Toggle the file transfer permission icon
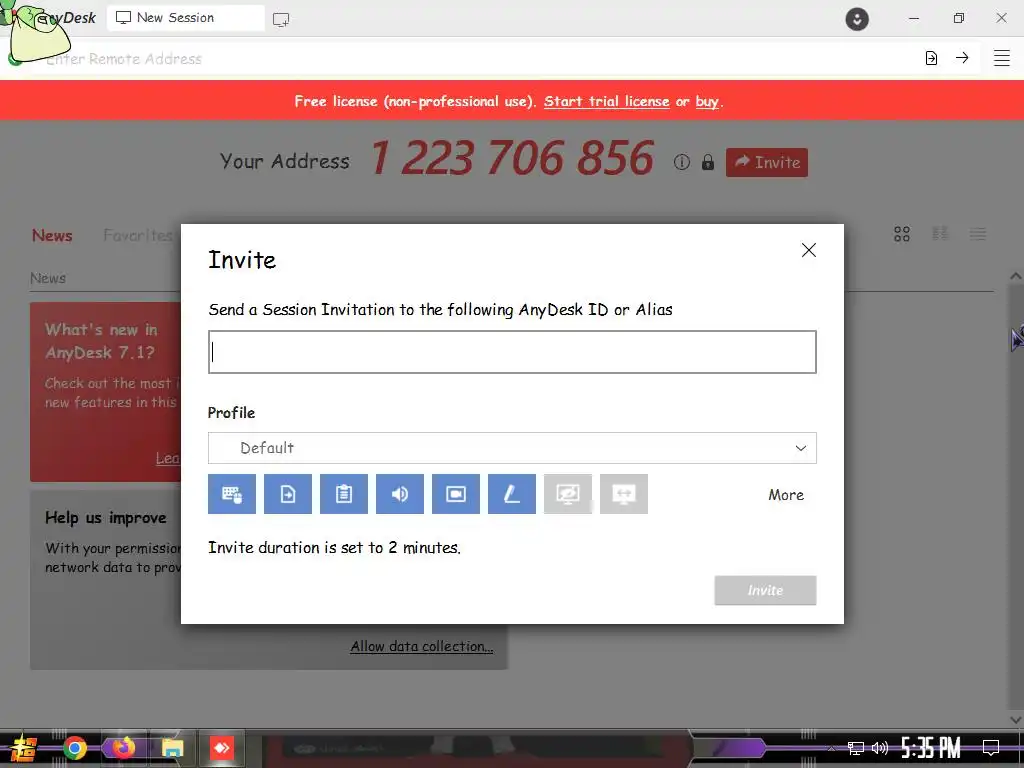The height and width of the screenshot is (768, 1024). tap(288, 494)
